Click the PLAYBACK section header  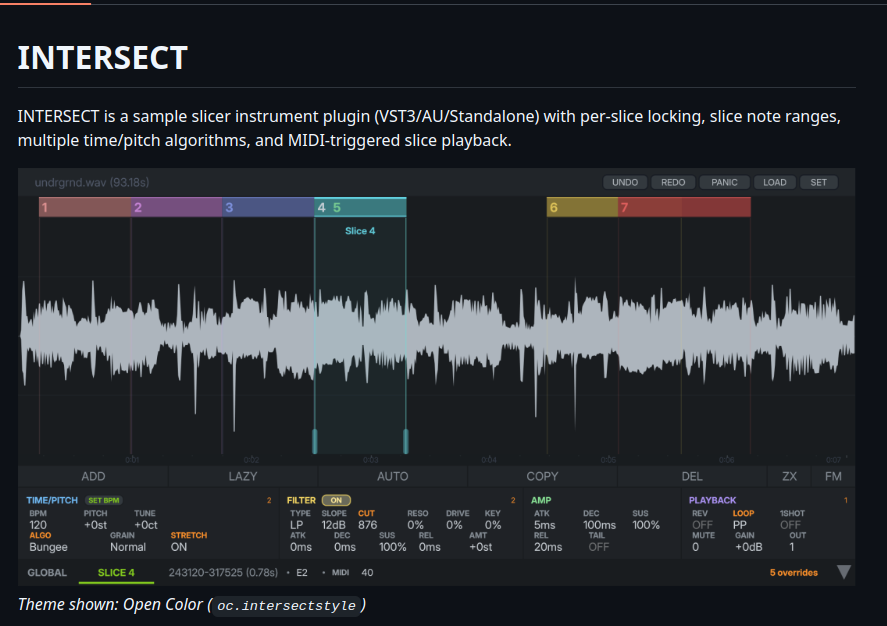[x=712, y=500]
